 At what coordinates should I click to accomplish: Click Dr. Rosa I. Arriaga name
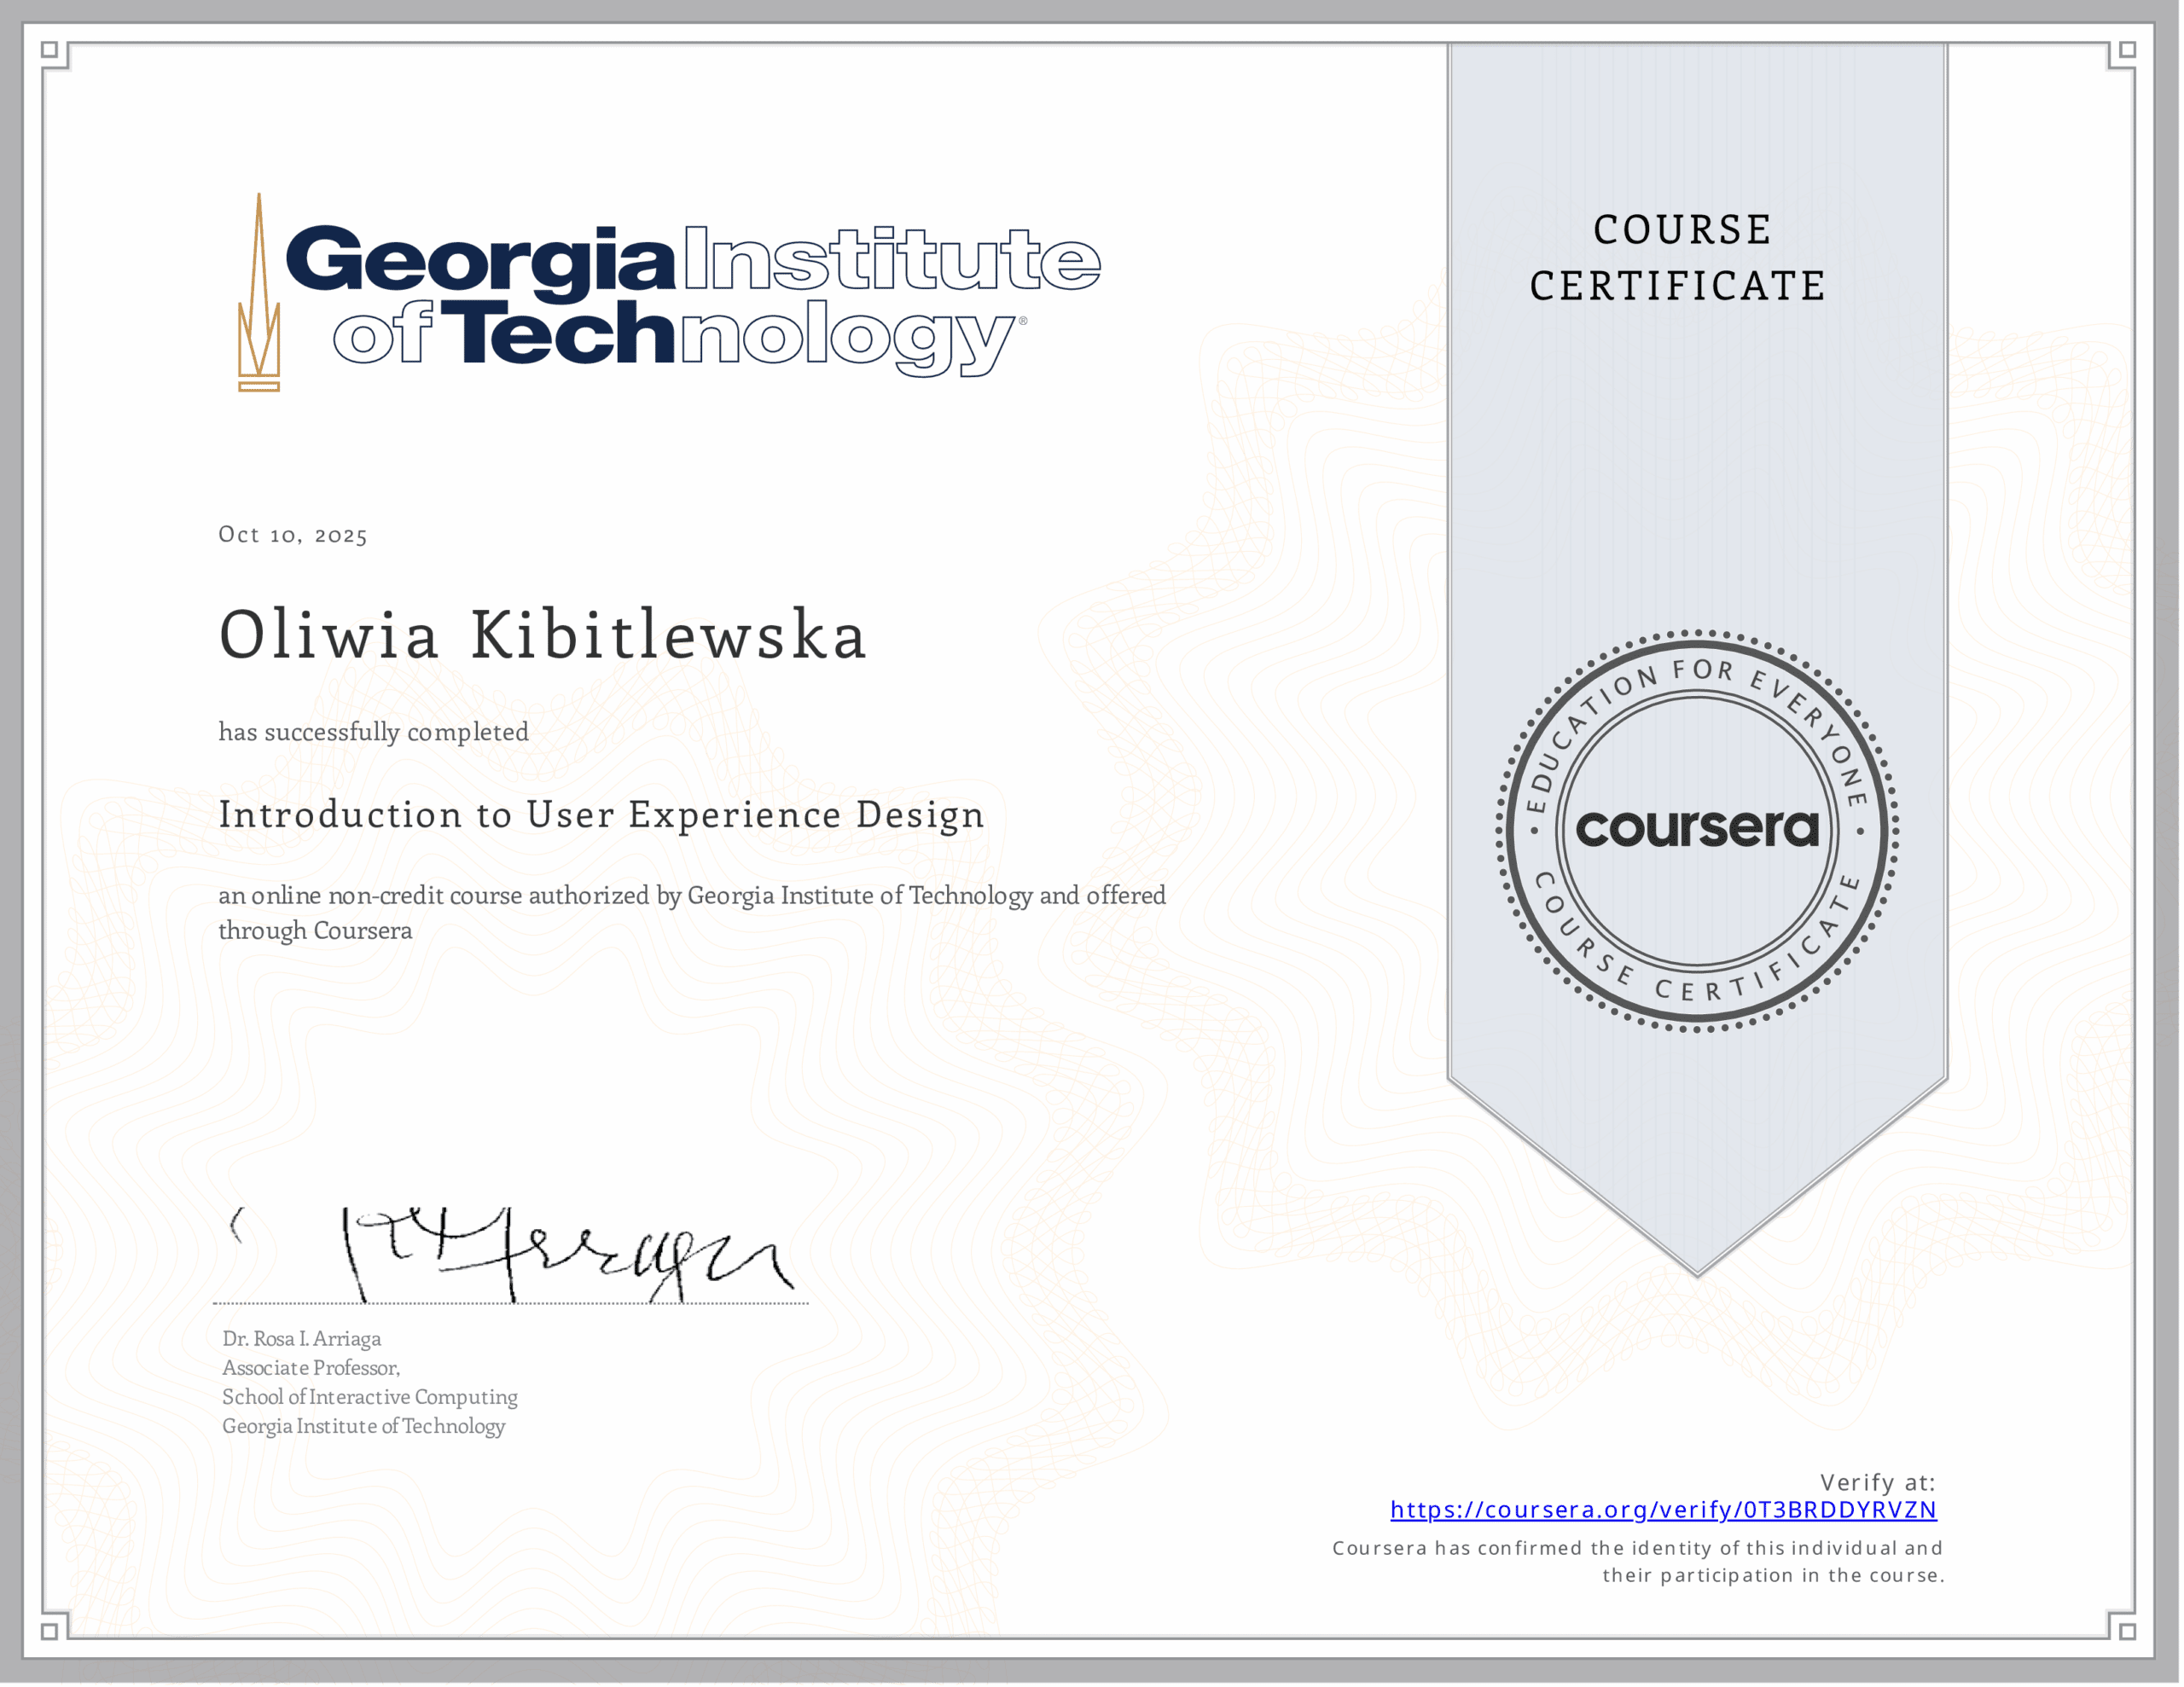click(301, 1338)
